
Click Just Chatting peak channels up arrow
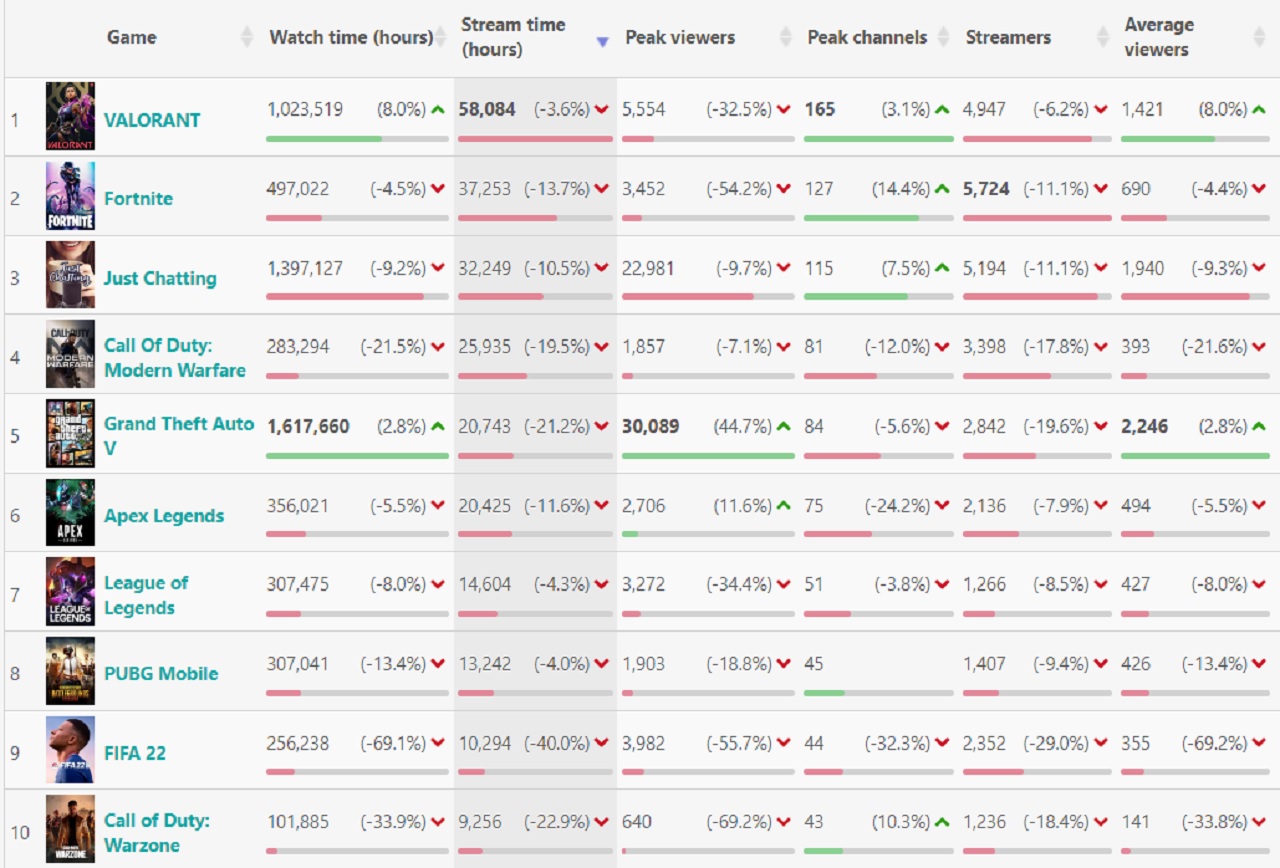point(942,268)
